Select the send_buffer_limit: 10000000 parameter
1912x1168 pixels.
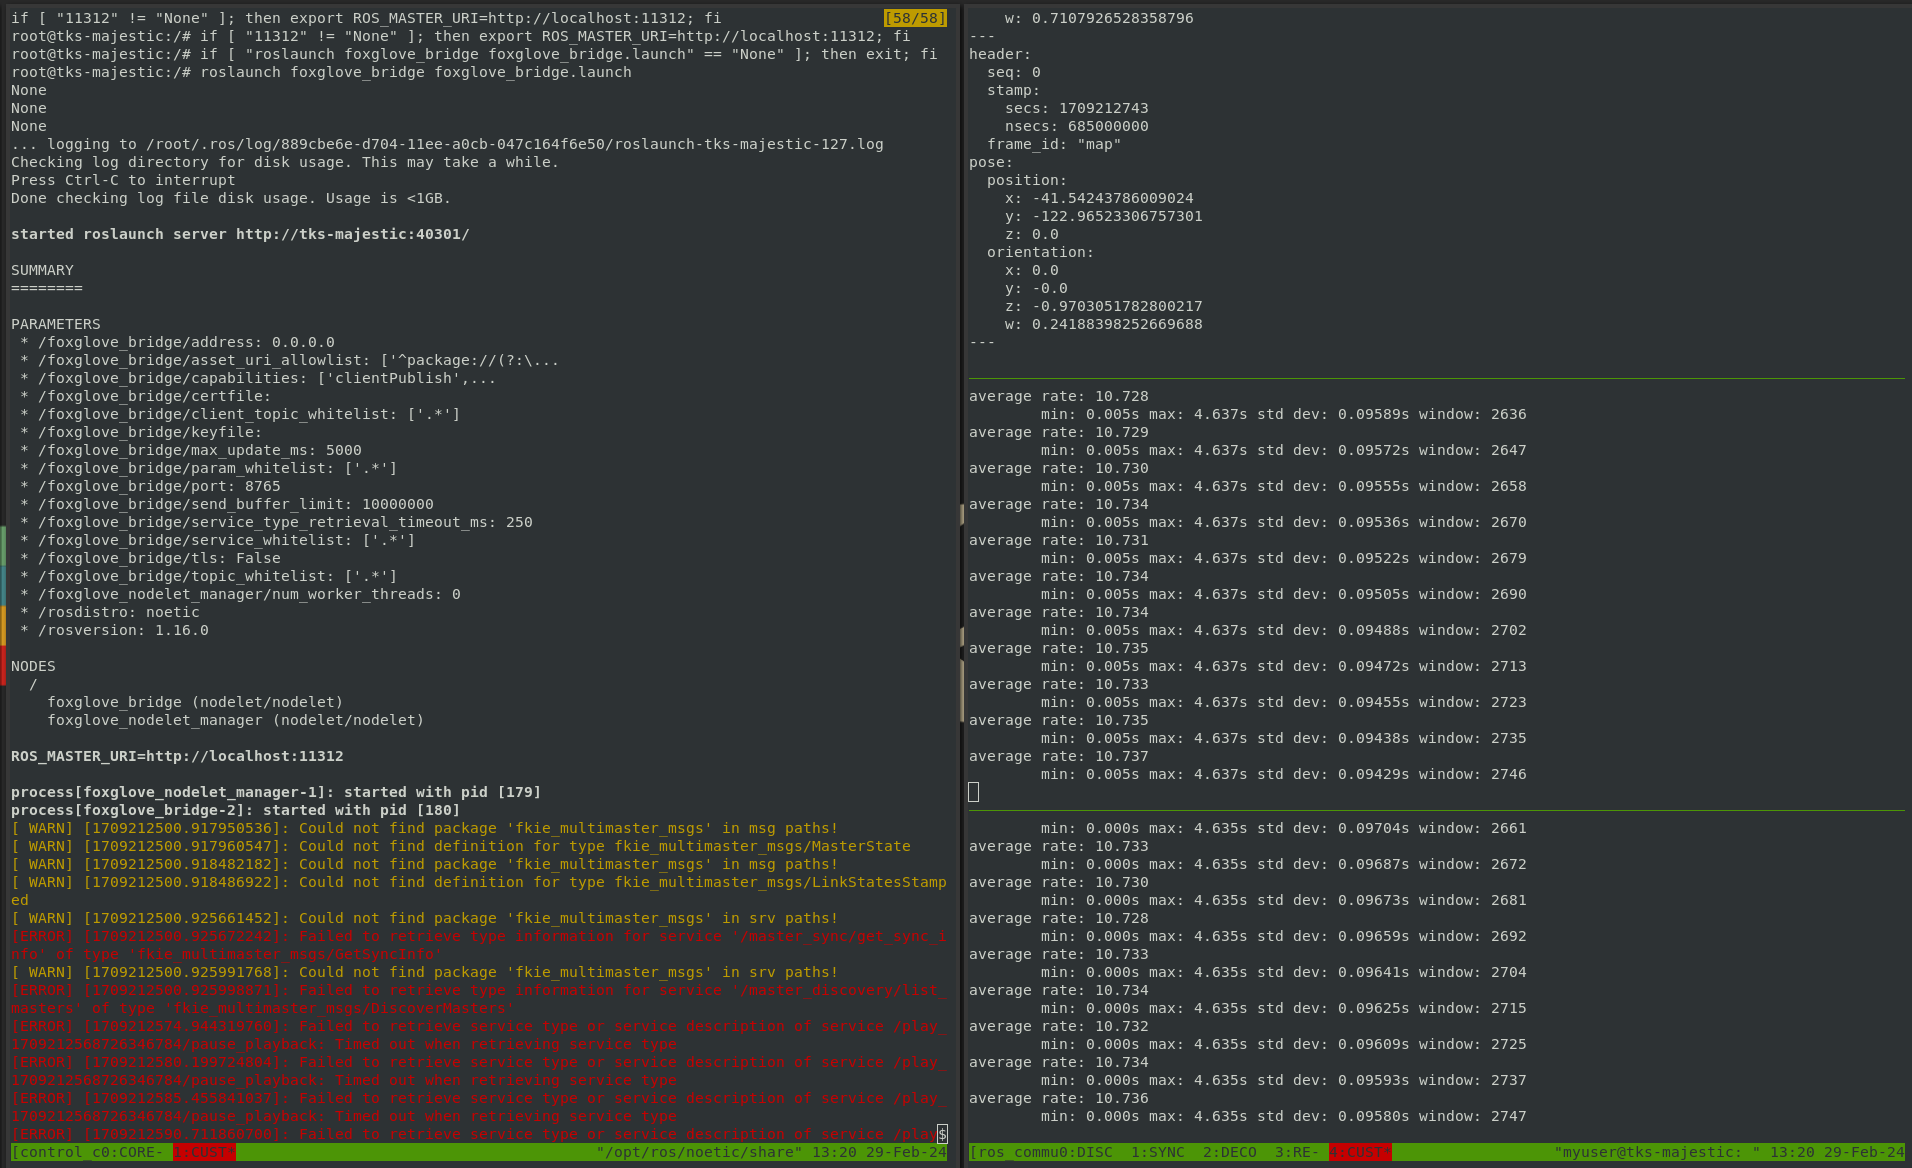(x=227, y=504)
